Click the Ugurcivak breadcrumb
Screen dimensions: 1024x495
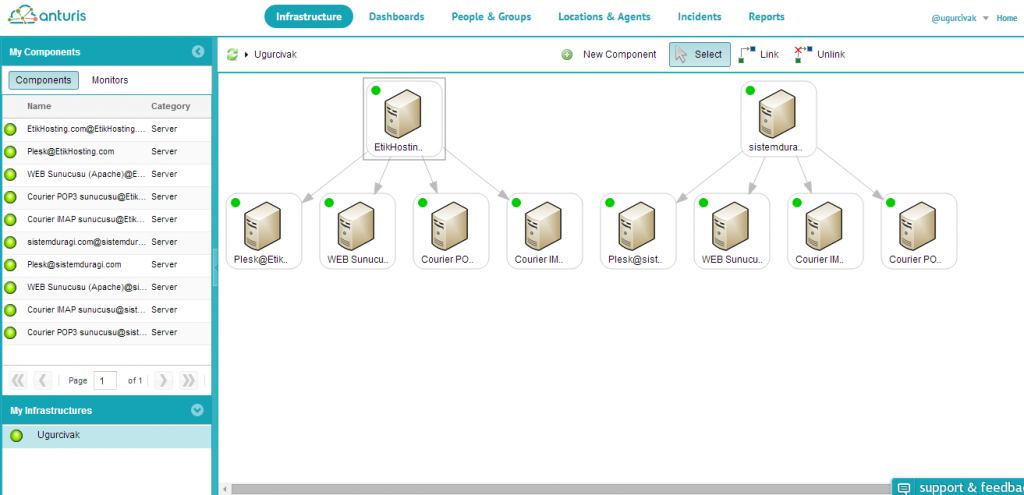point(275,55)
